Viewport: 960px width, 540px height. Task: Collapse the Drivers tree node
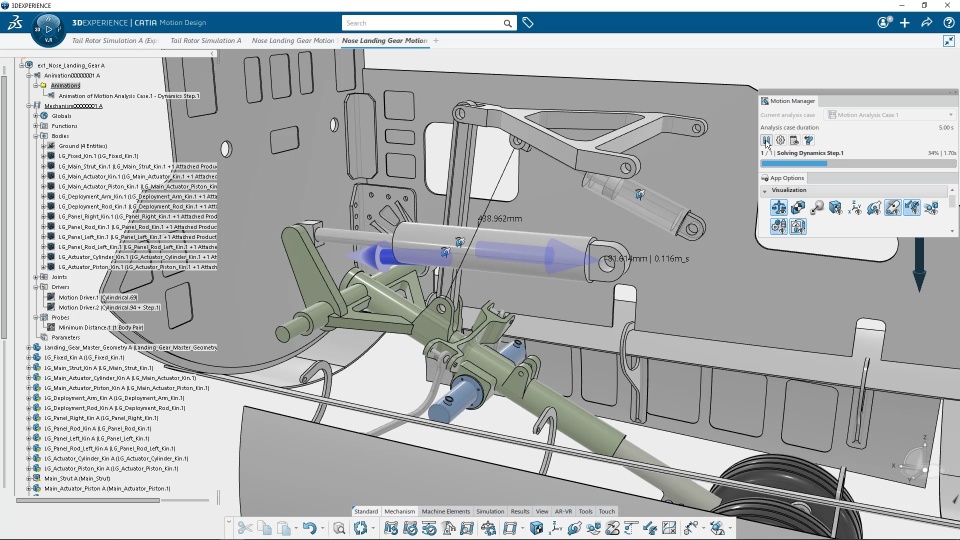(36, 287)
